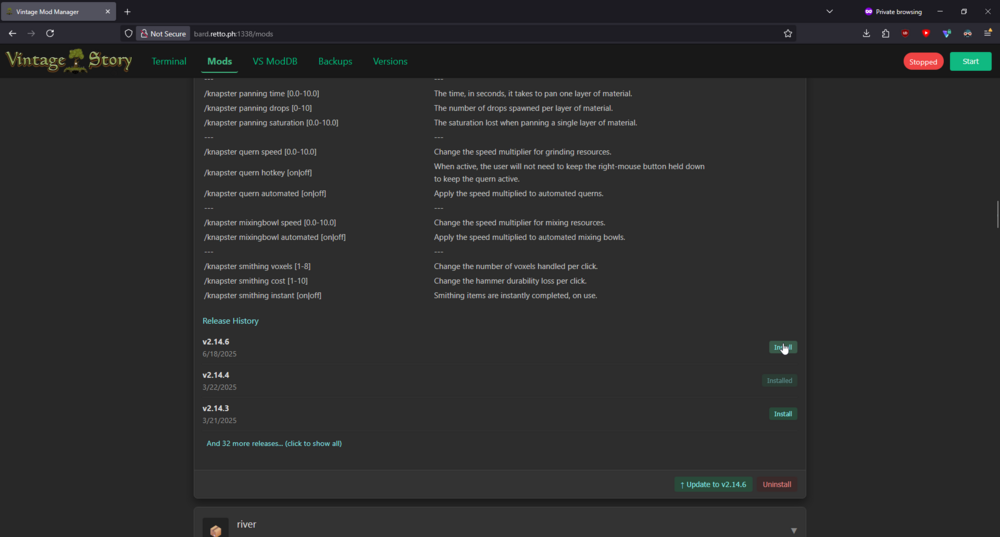Go to the Backups tab
This screenshot has width=1000, height=537.
[335, 61]
